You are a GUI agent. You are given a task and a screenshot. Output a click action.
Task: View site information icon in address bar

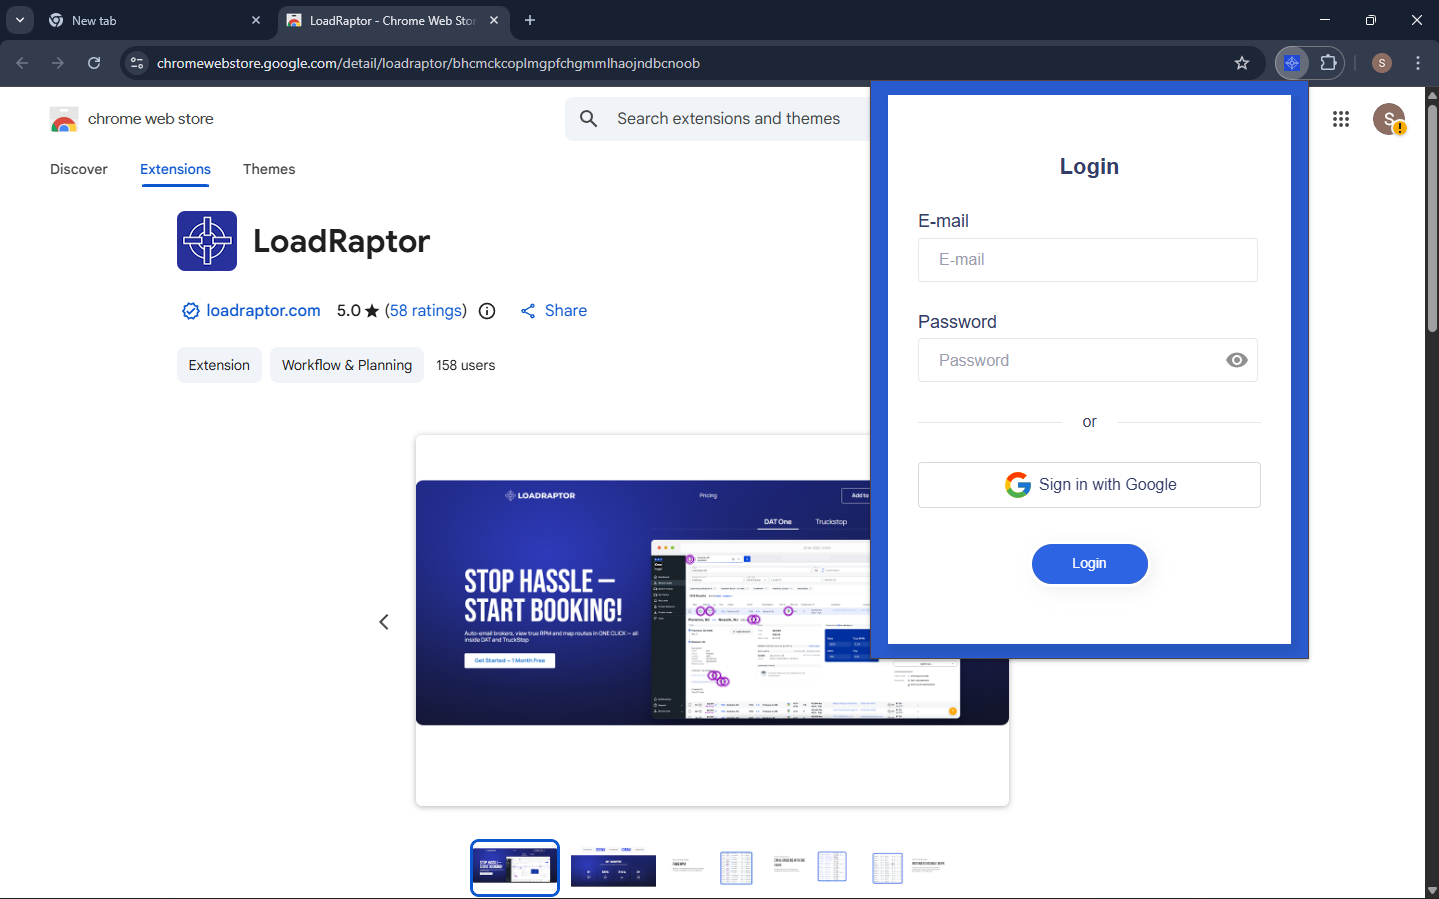(x=137, y=63)
